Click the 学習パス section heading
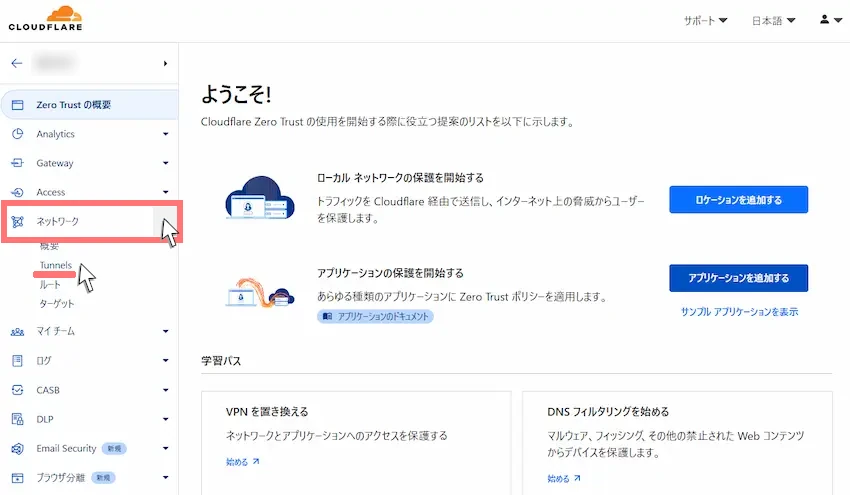Image resolution: width=850 pixels, height=495 pixels. pos(221,361)
